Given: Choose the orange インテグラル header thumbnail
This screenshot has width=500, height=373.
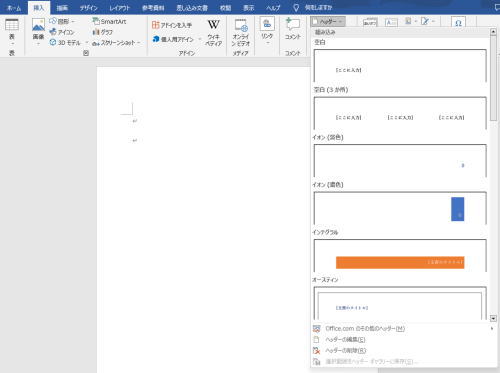Looking at the screenshot, I should tap(400, 256).
